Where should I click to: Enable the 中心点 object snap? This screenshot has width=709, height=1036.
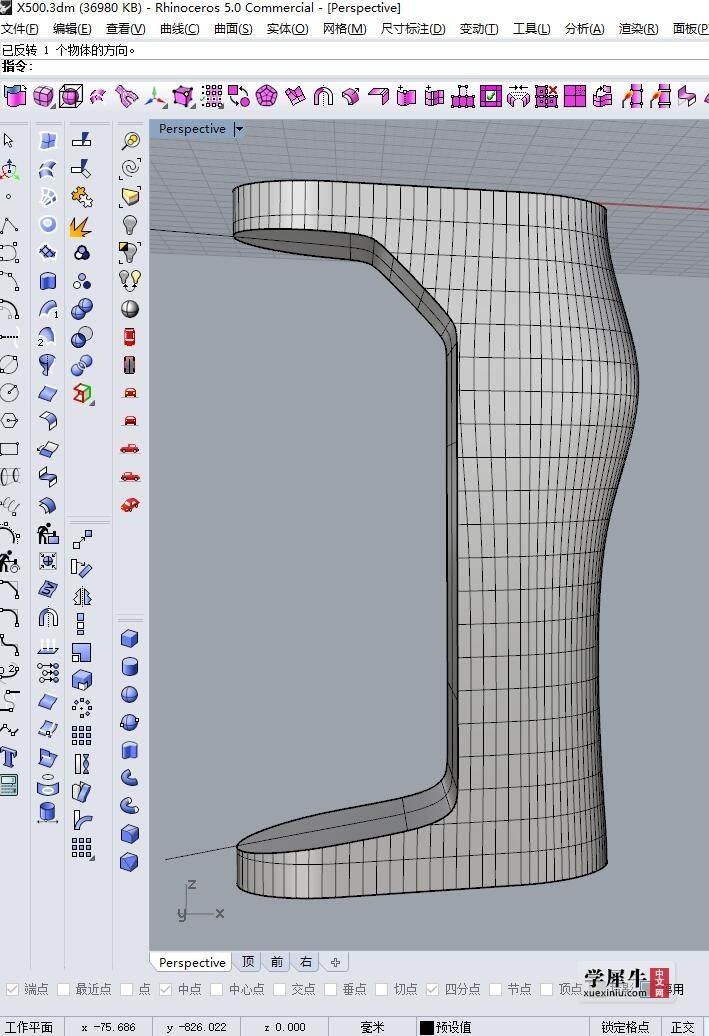[x=217, y=989]
